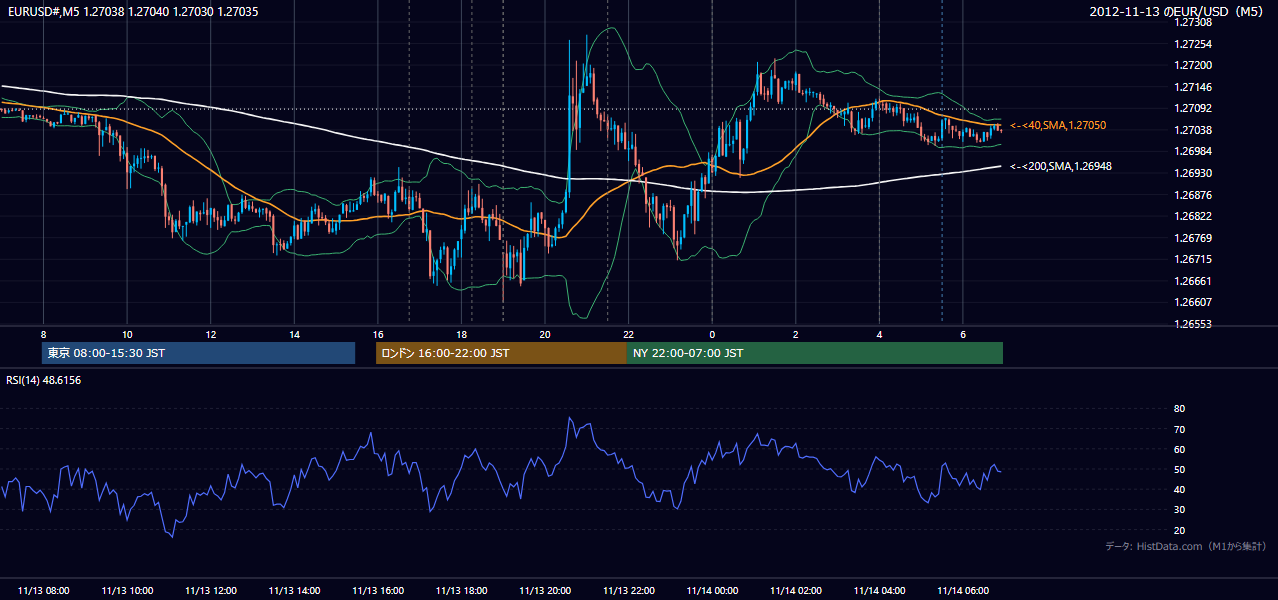
Task: Click RSI scale value 30
Action: [x=1179, y=510]
